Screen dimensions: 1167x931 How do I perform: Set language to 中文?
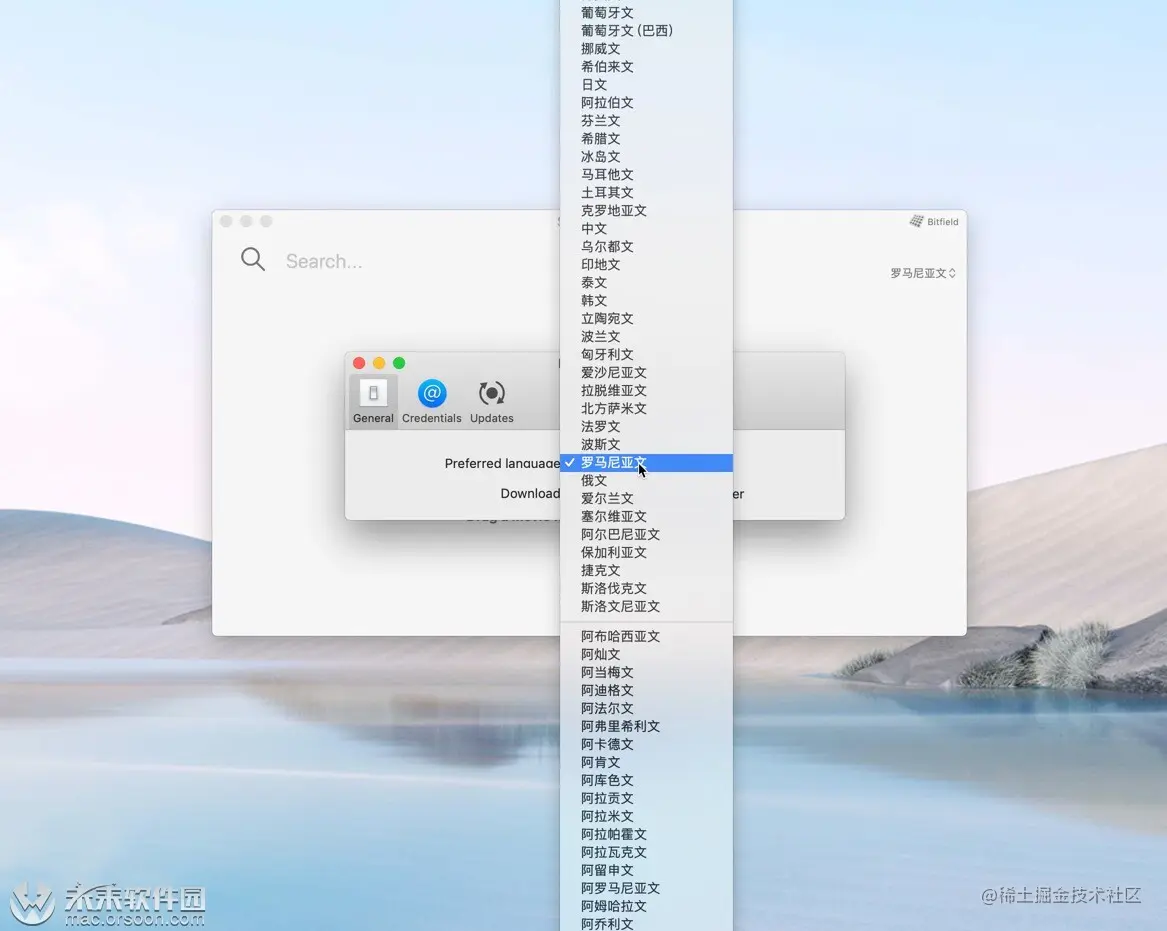(646, 228)
